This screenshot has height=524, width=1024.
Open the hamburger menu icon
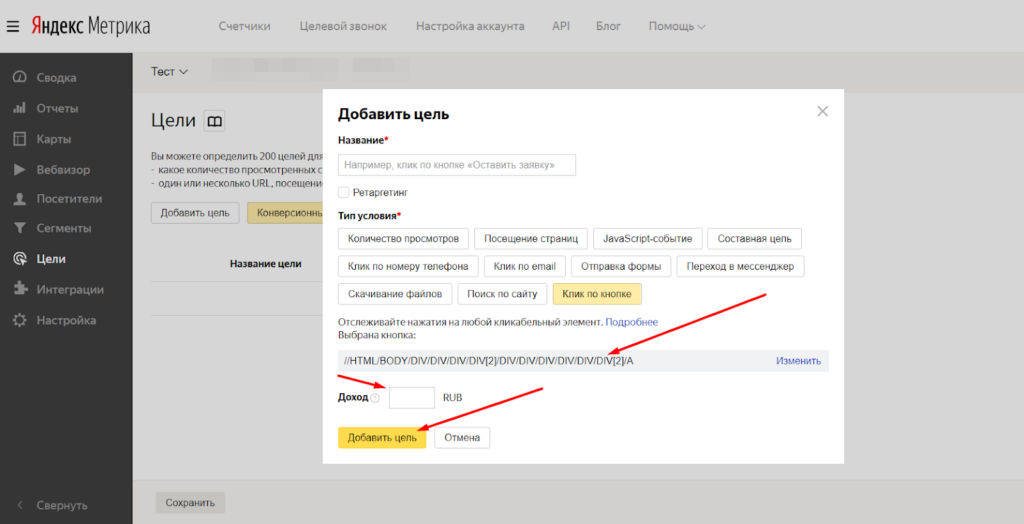click(12, 26)
